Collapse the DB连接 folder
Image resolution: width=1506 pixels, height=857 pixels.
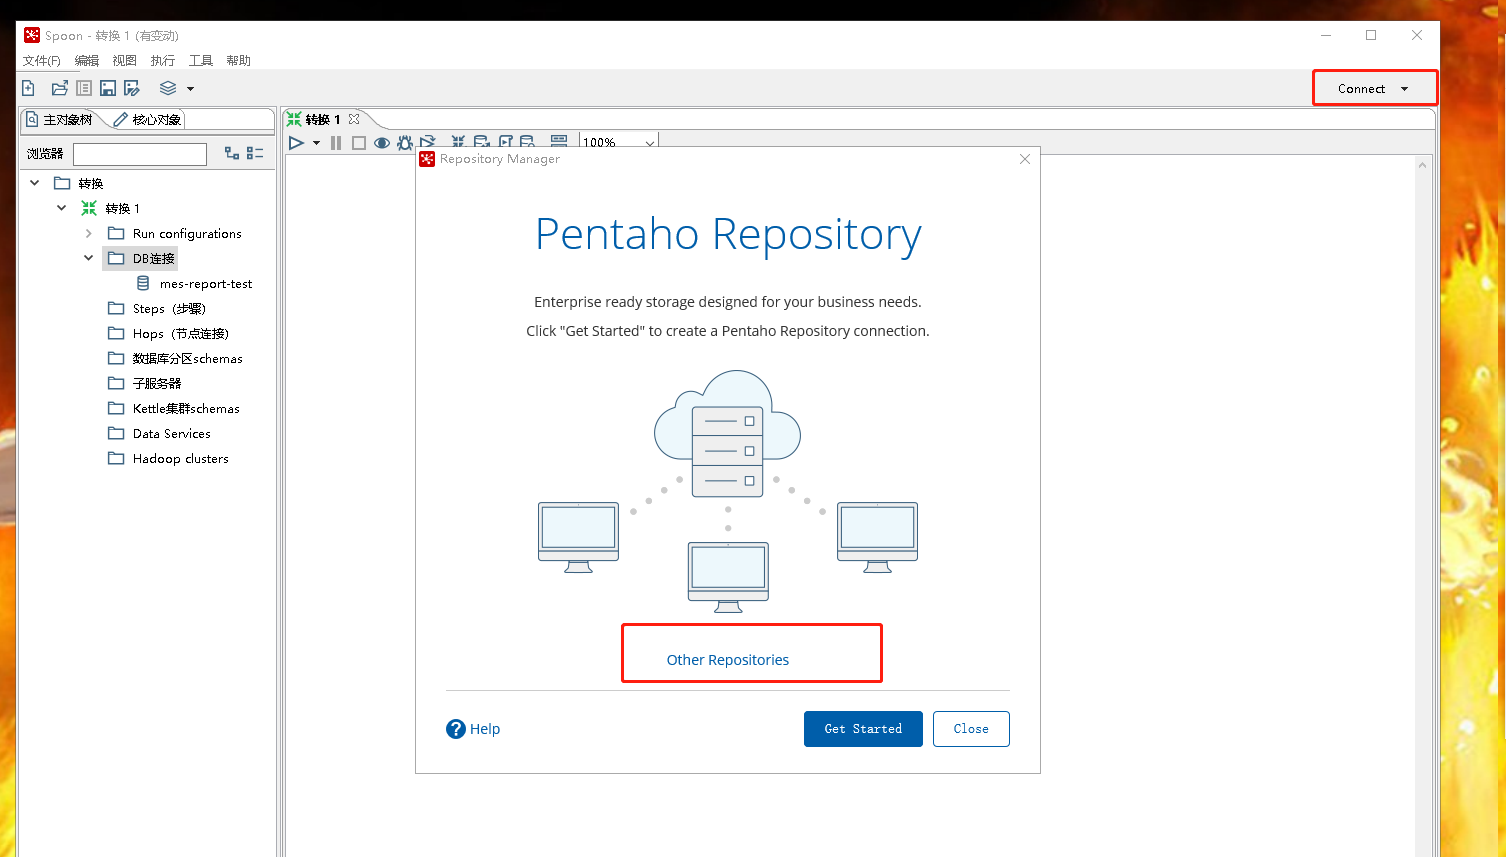click(89, 258)
